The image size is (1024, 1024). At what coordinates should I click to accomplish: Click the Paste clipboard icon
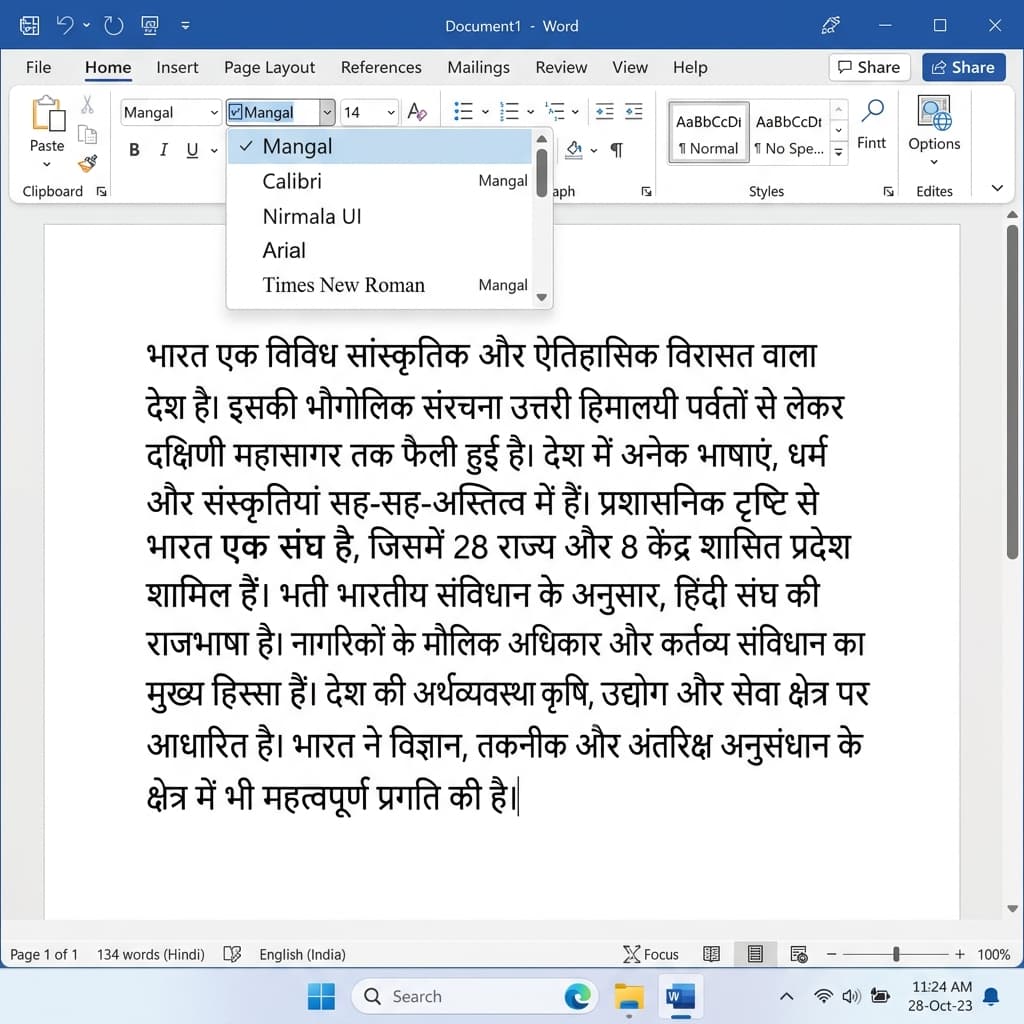click(x=48, y=114)
